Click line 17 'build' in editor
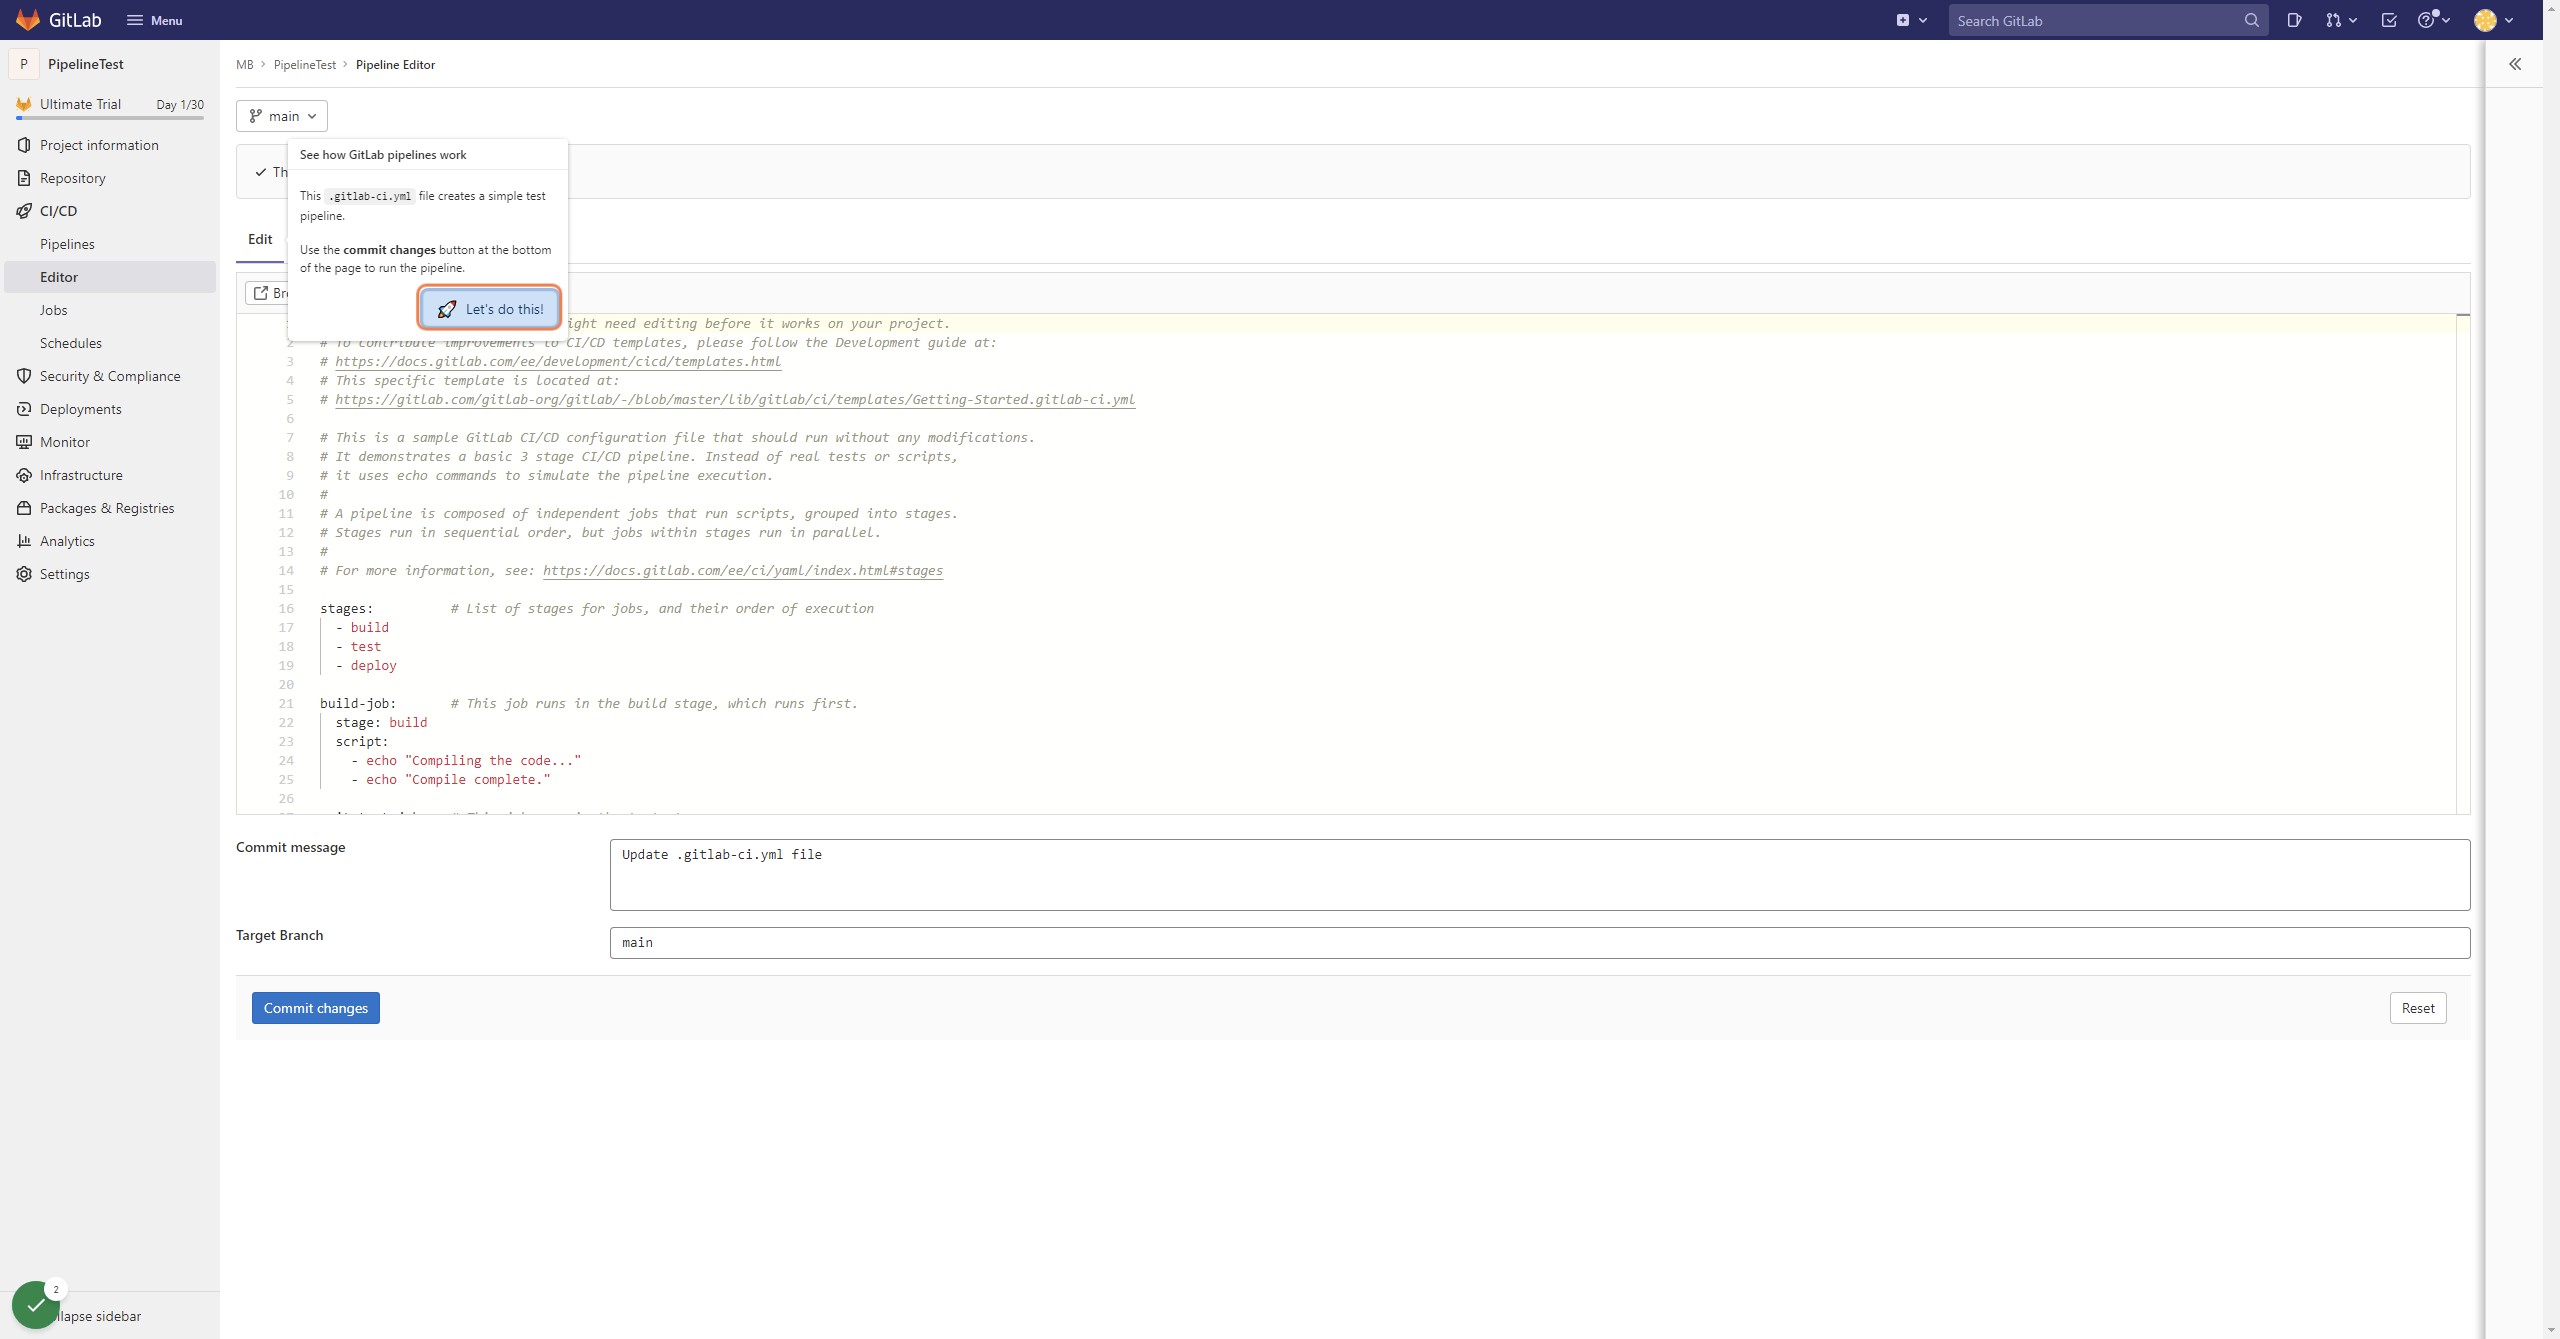Screen dimensions: 2560x1339 tap(369, 628)
